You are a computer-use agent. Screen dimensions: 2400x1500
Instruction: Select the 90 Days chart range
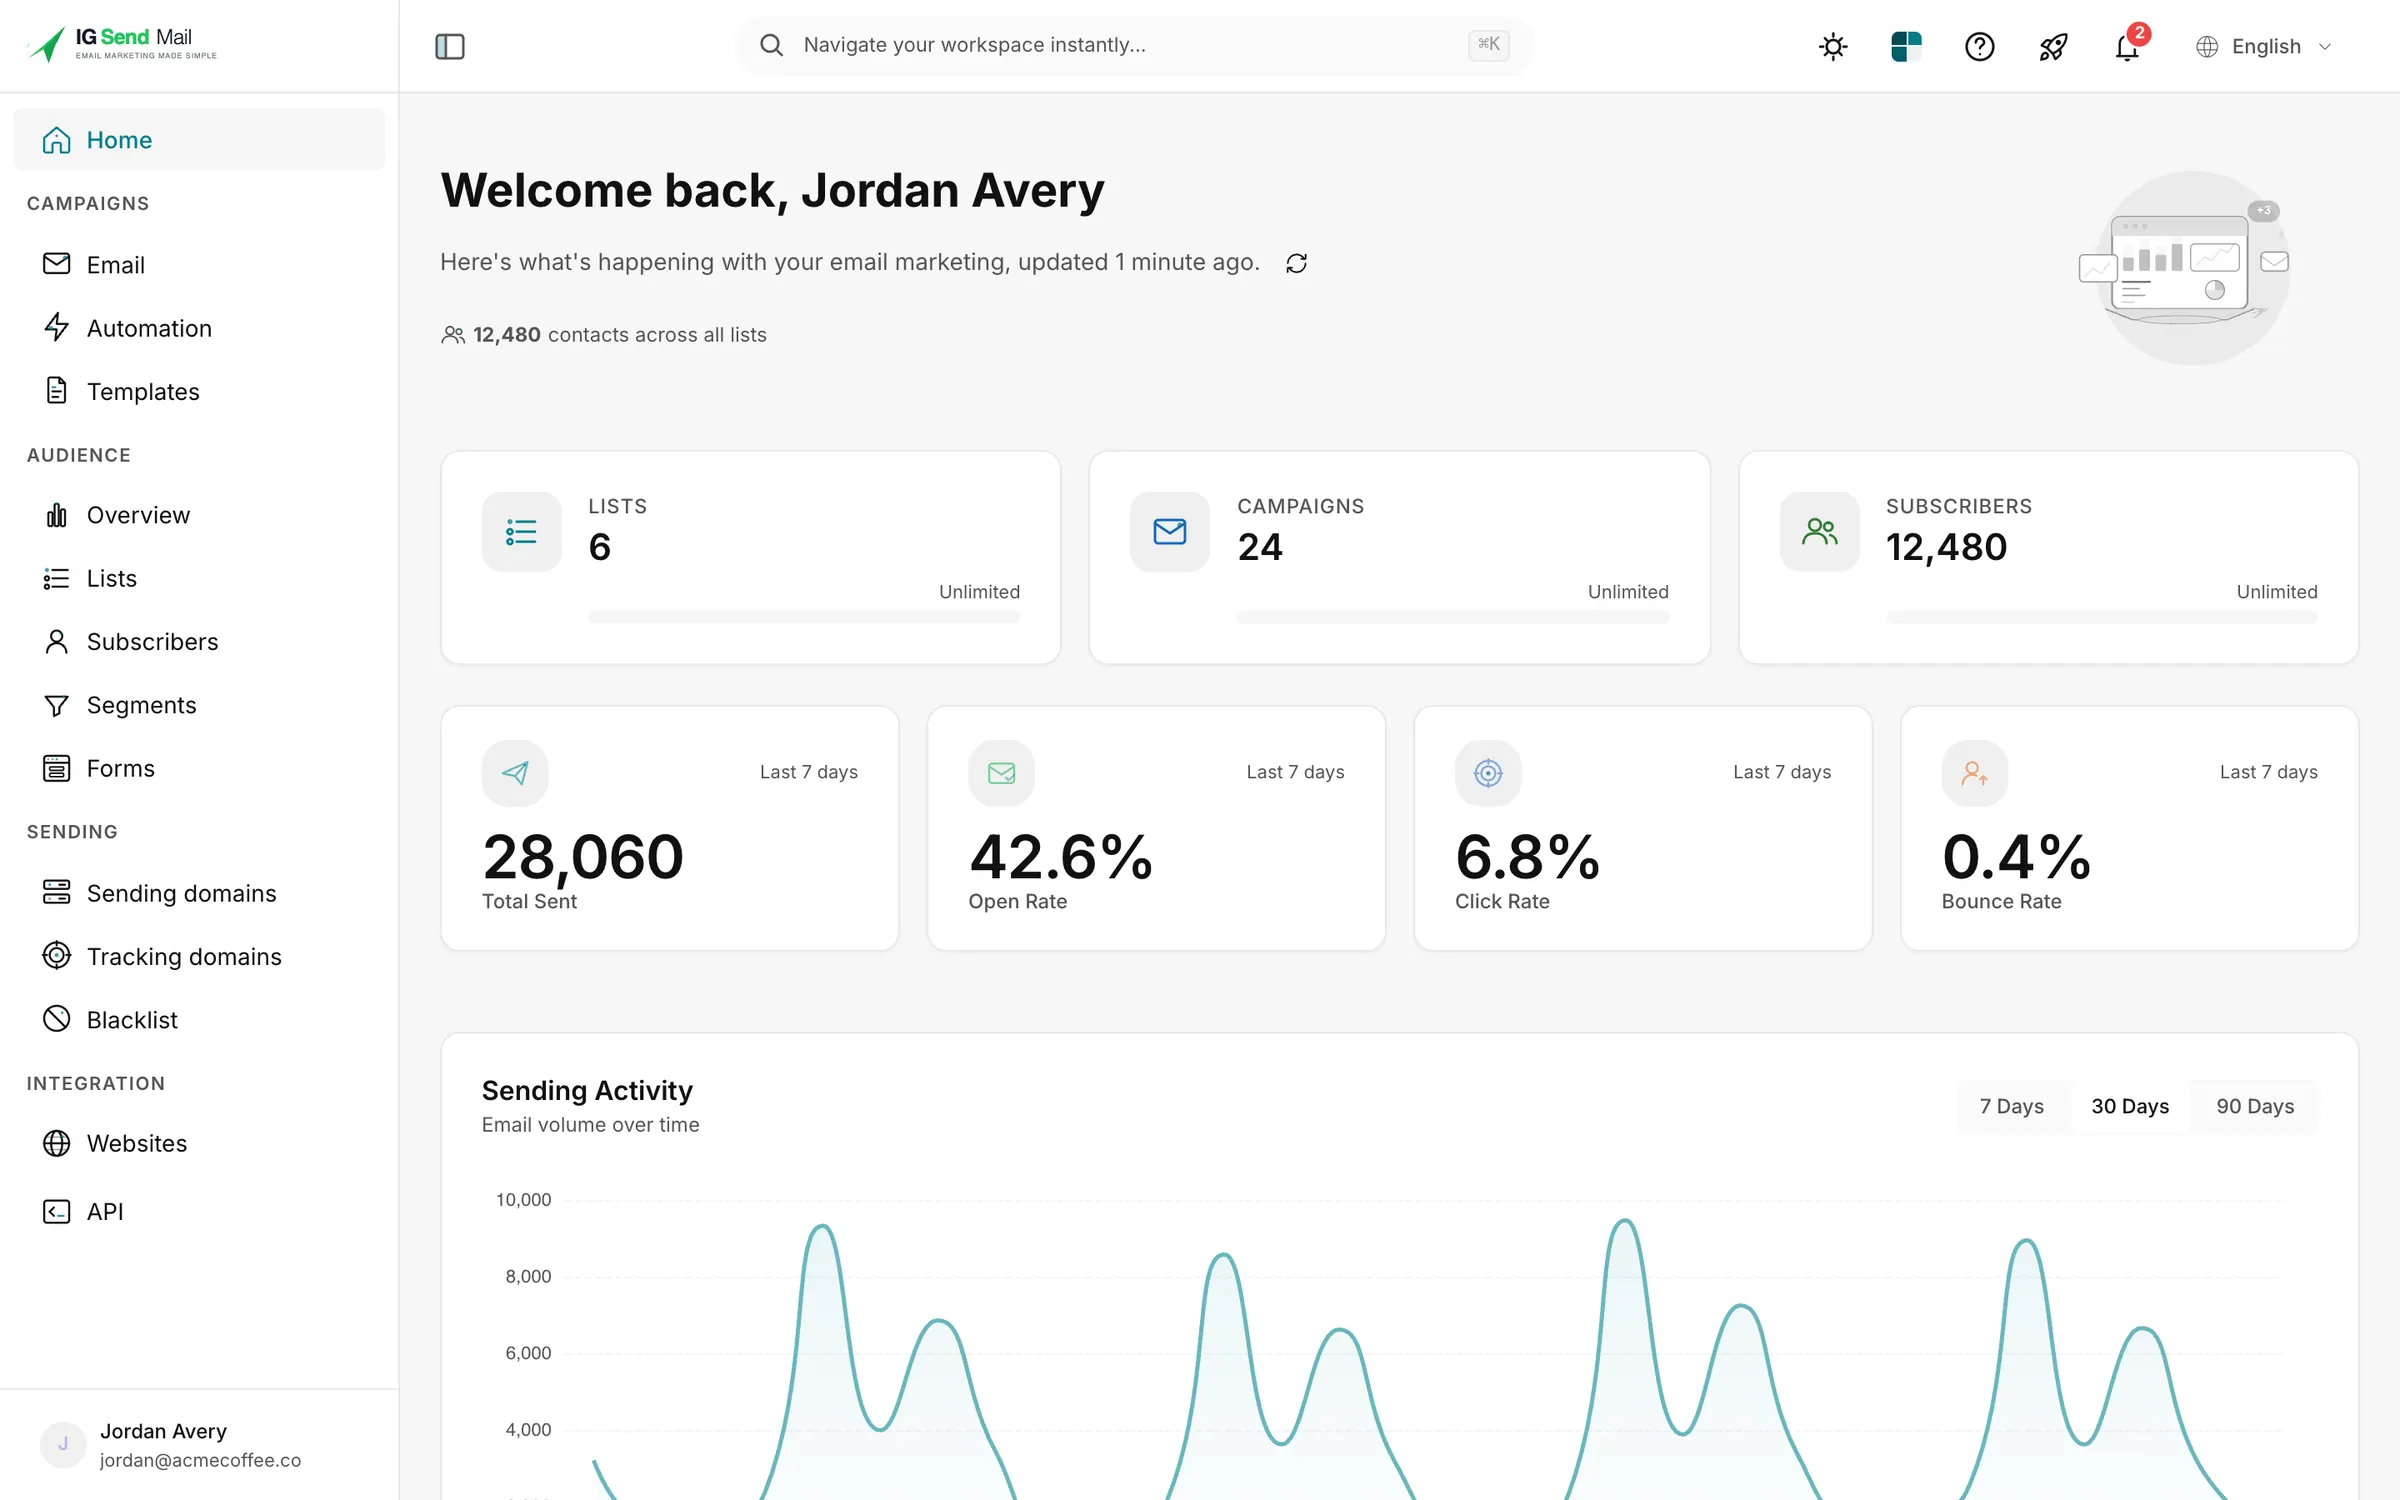click(2255, 1106)
